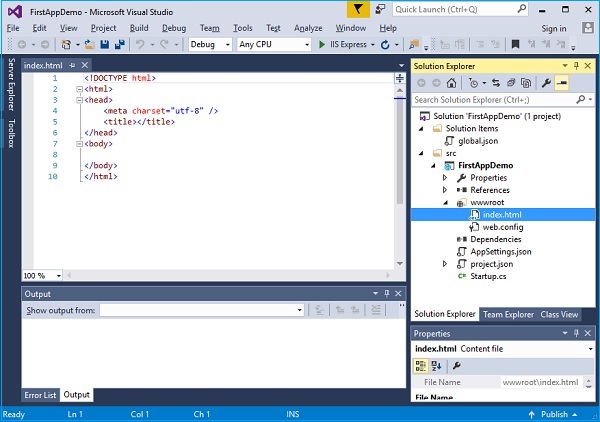Click the Save All toolbar icon

(119, 45)
